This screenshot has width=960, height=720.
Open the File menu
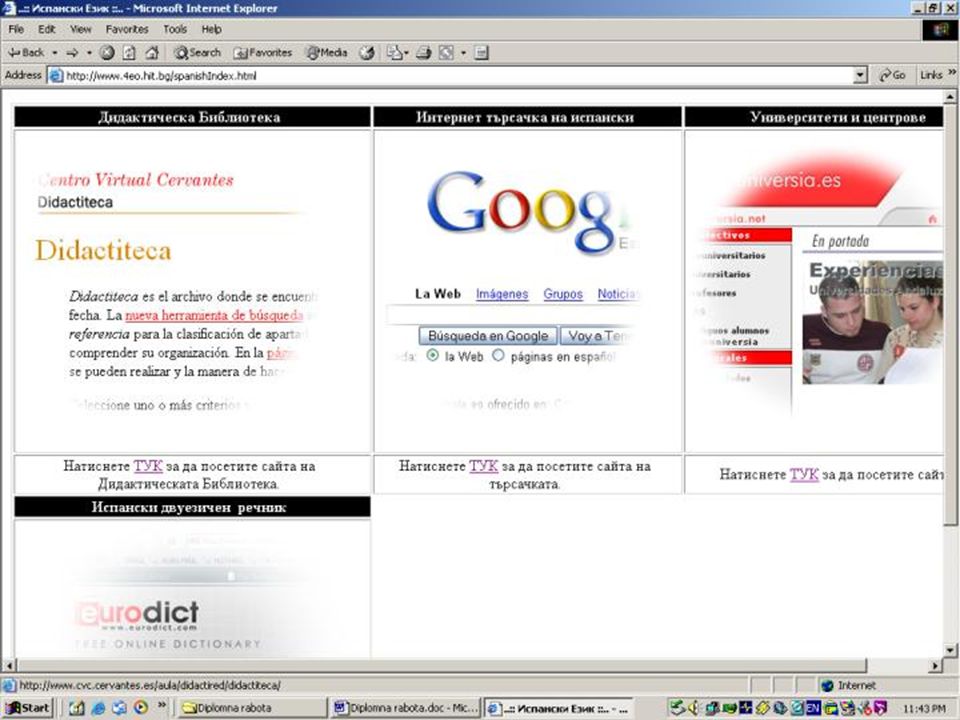[x=16, y=29]
